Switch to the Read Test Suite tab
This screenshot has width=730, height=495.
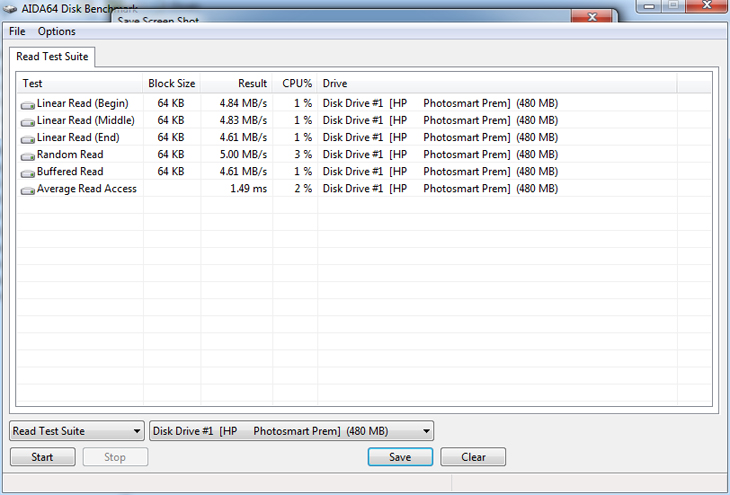[x=52, y=57]
